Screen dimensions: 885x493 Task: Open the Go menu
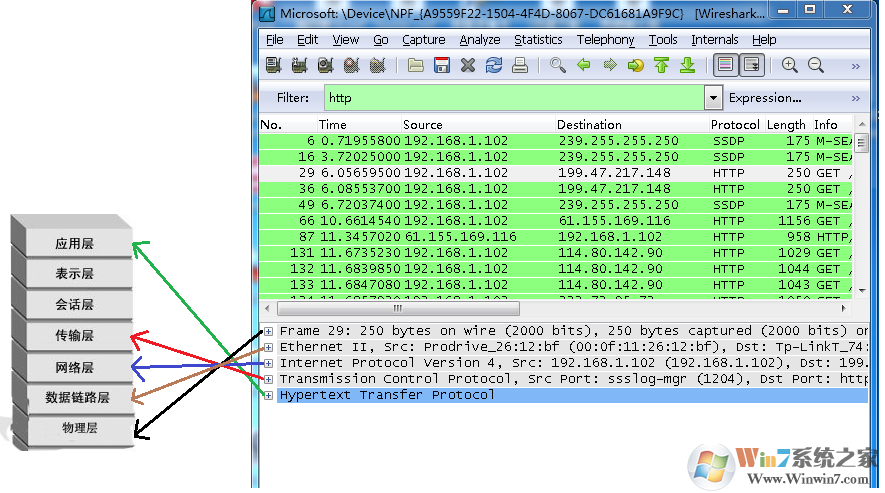click(x=381, y=40)
